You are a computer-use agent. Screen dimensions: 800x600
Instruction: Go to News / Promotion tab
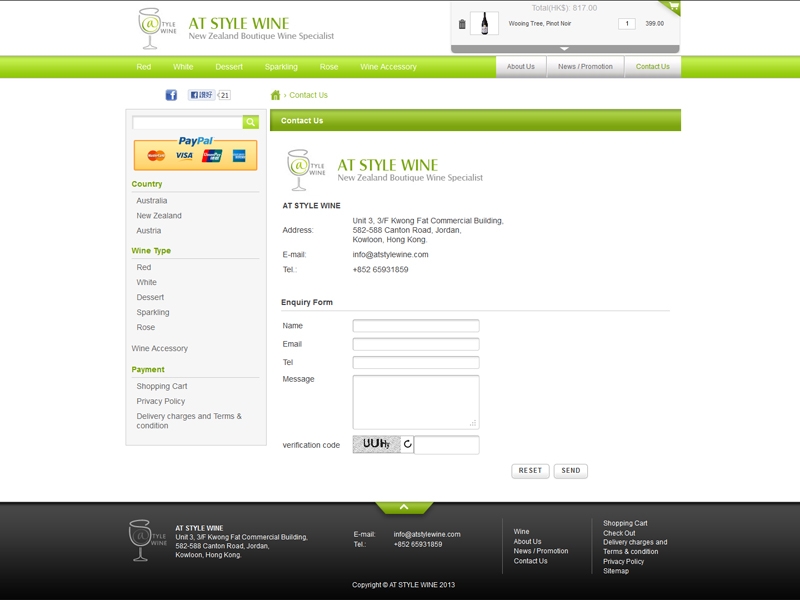(585, 67)
